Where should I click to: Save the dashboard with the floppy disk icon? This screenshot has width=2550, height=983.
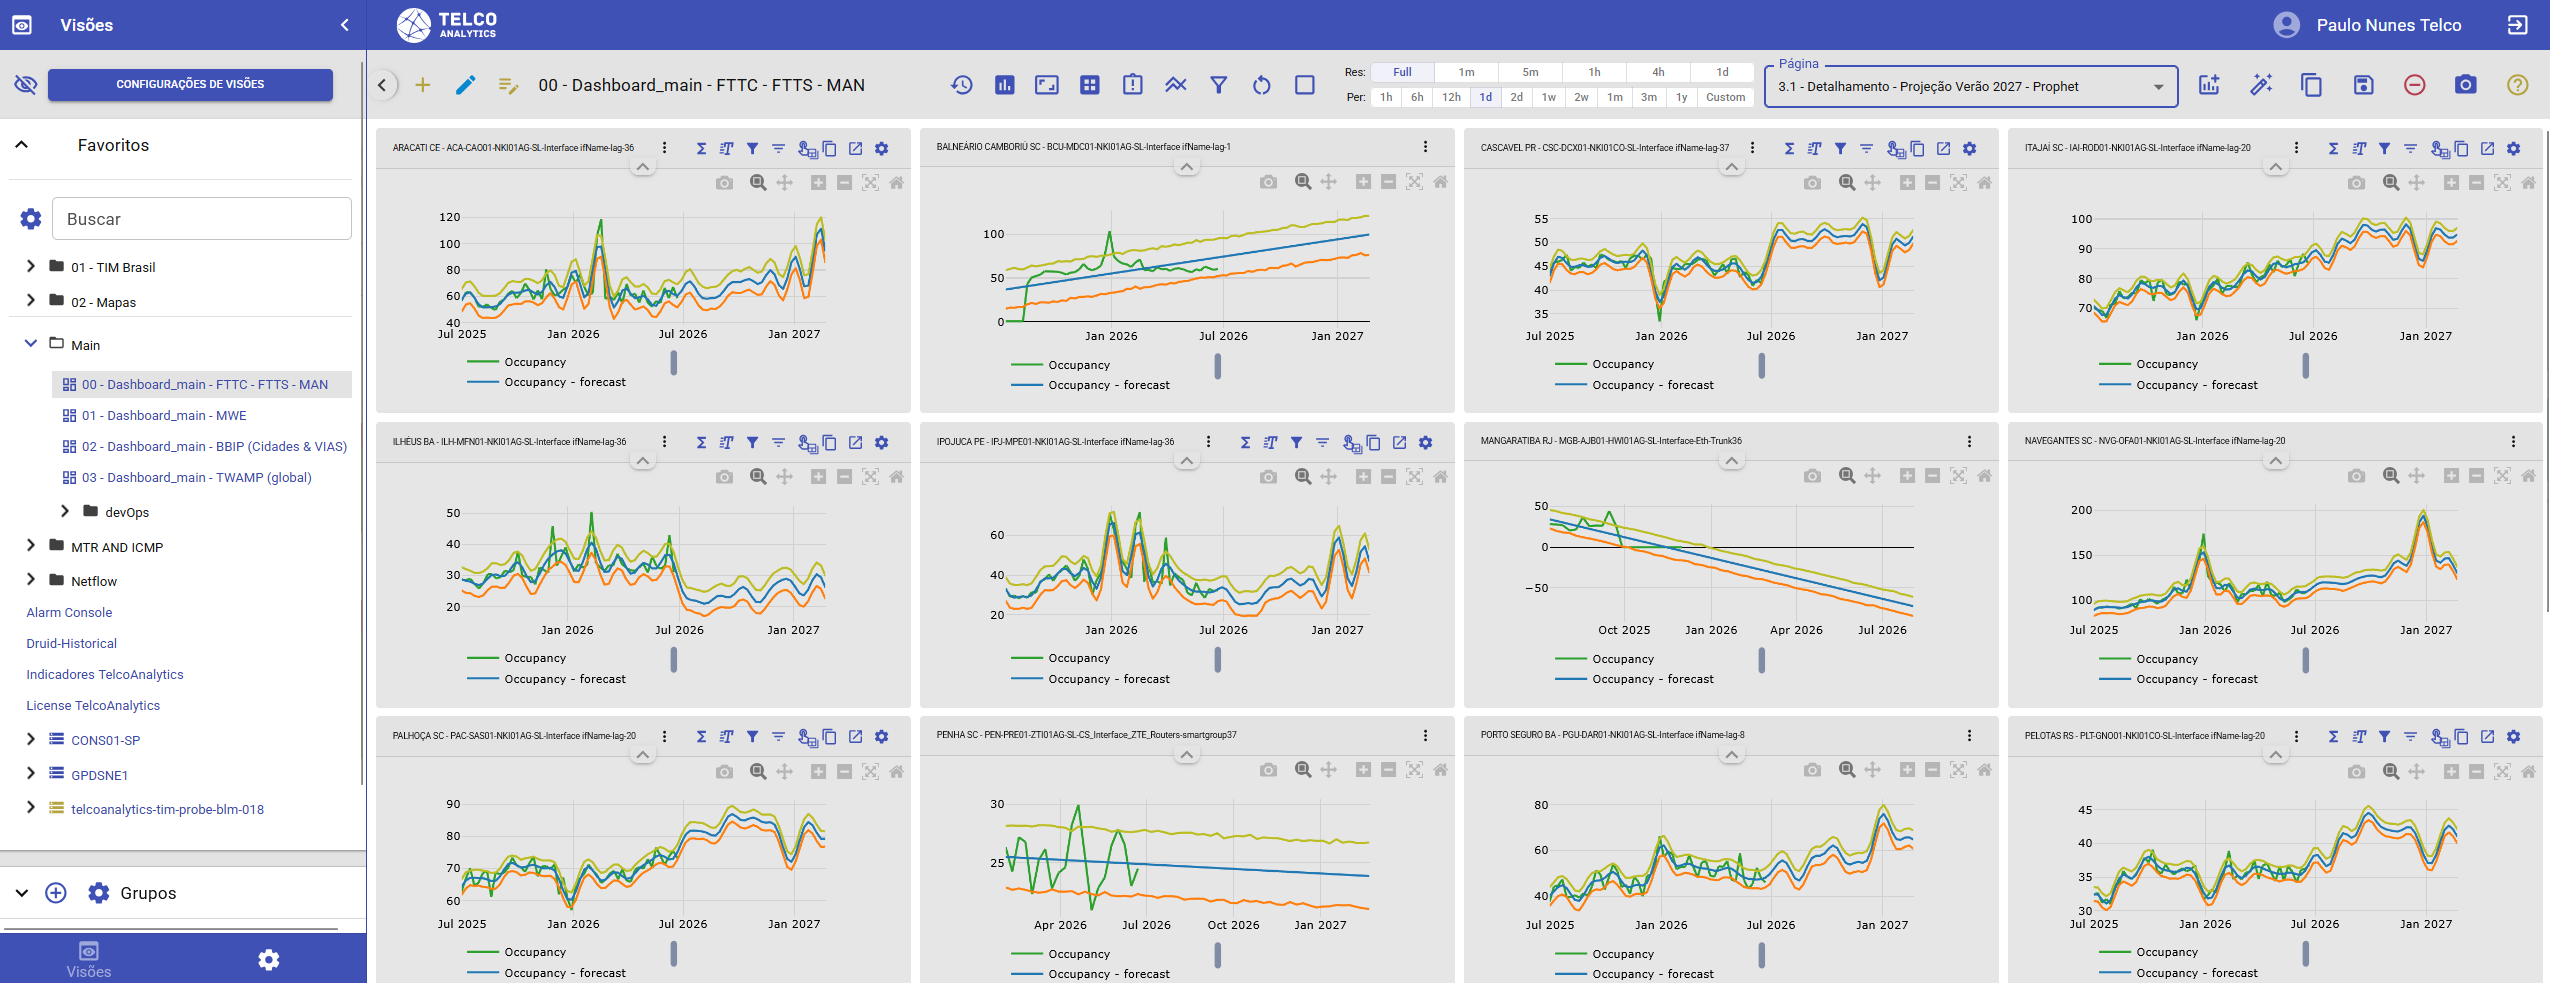[2363, 85]
